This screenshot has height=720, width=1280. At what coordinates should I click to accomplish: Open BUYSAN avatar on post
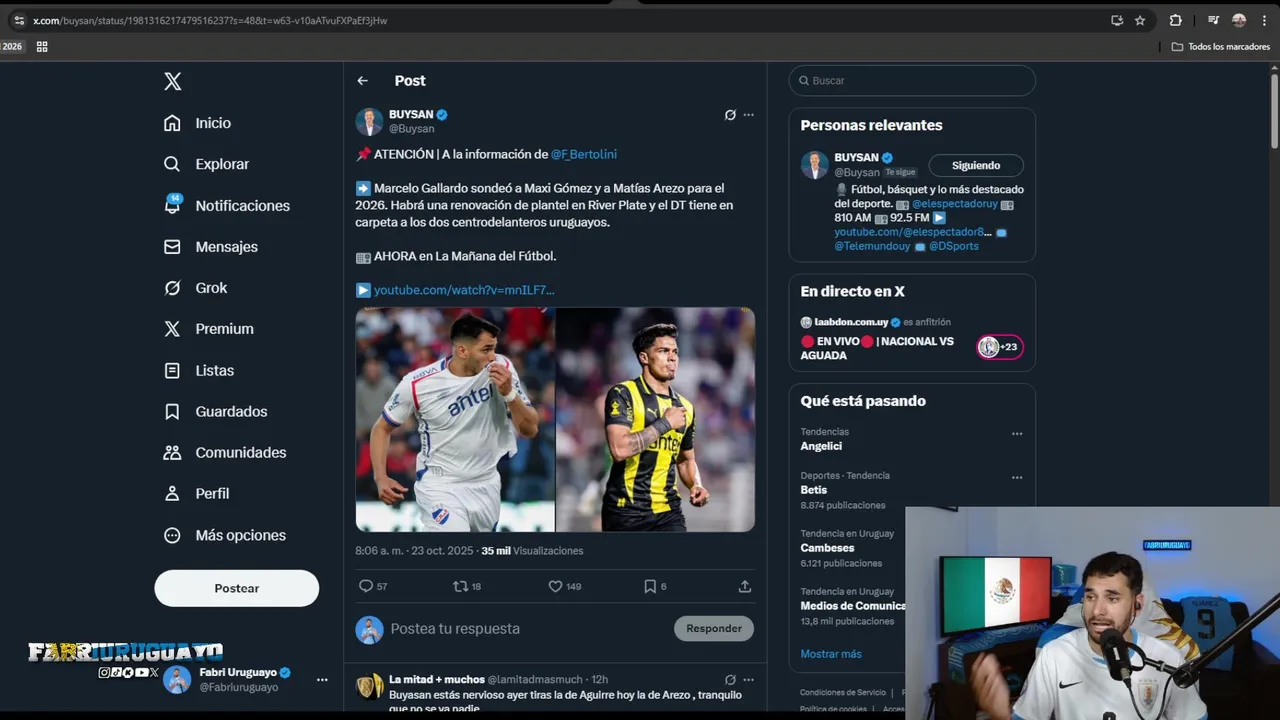pos(369,121)
